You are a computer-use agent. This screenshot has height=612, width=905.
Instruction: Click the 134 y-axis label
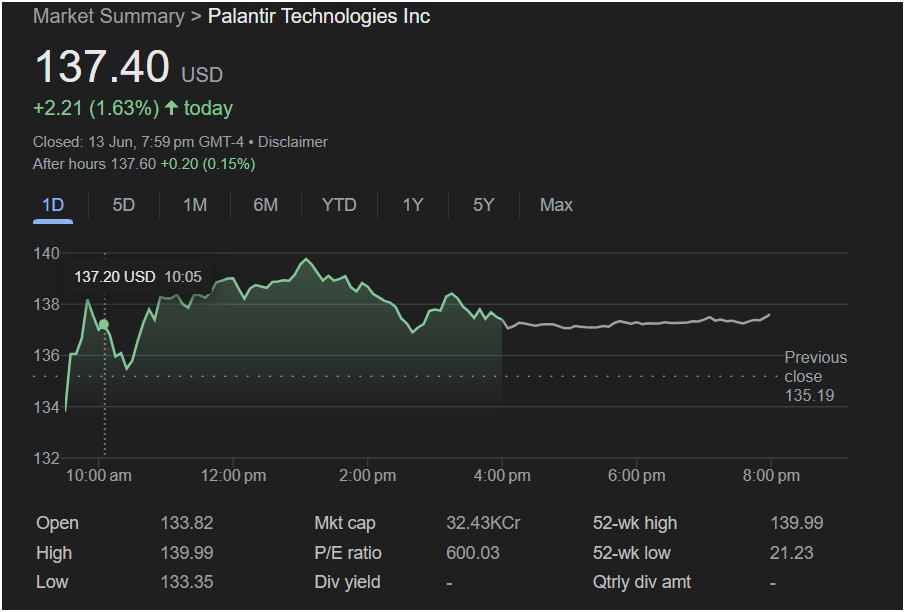tap(46, 407)
